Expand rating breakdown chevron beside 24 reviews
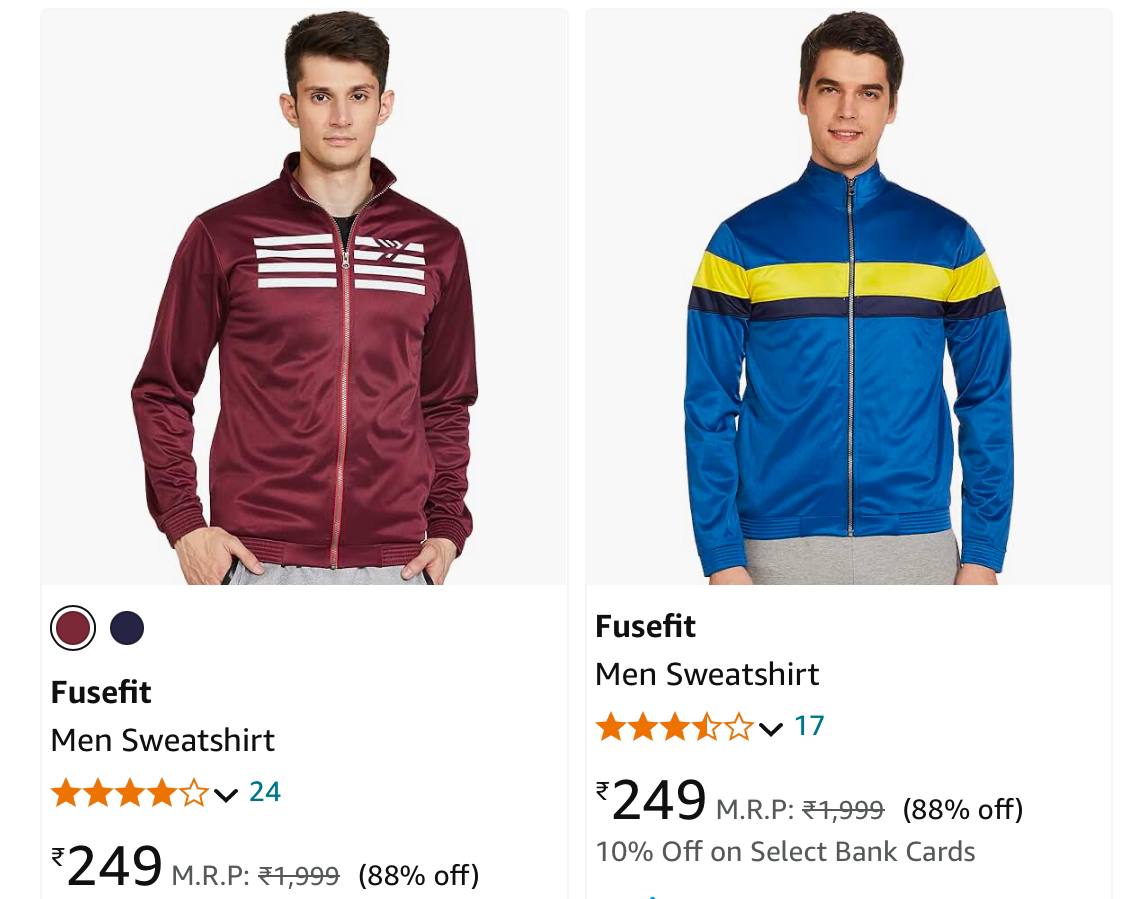This screenshot has width=1126, height=899. (226, 795)
